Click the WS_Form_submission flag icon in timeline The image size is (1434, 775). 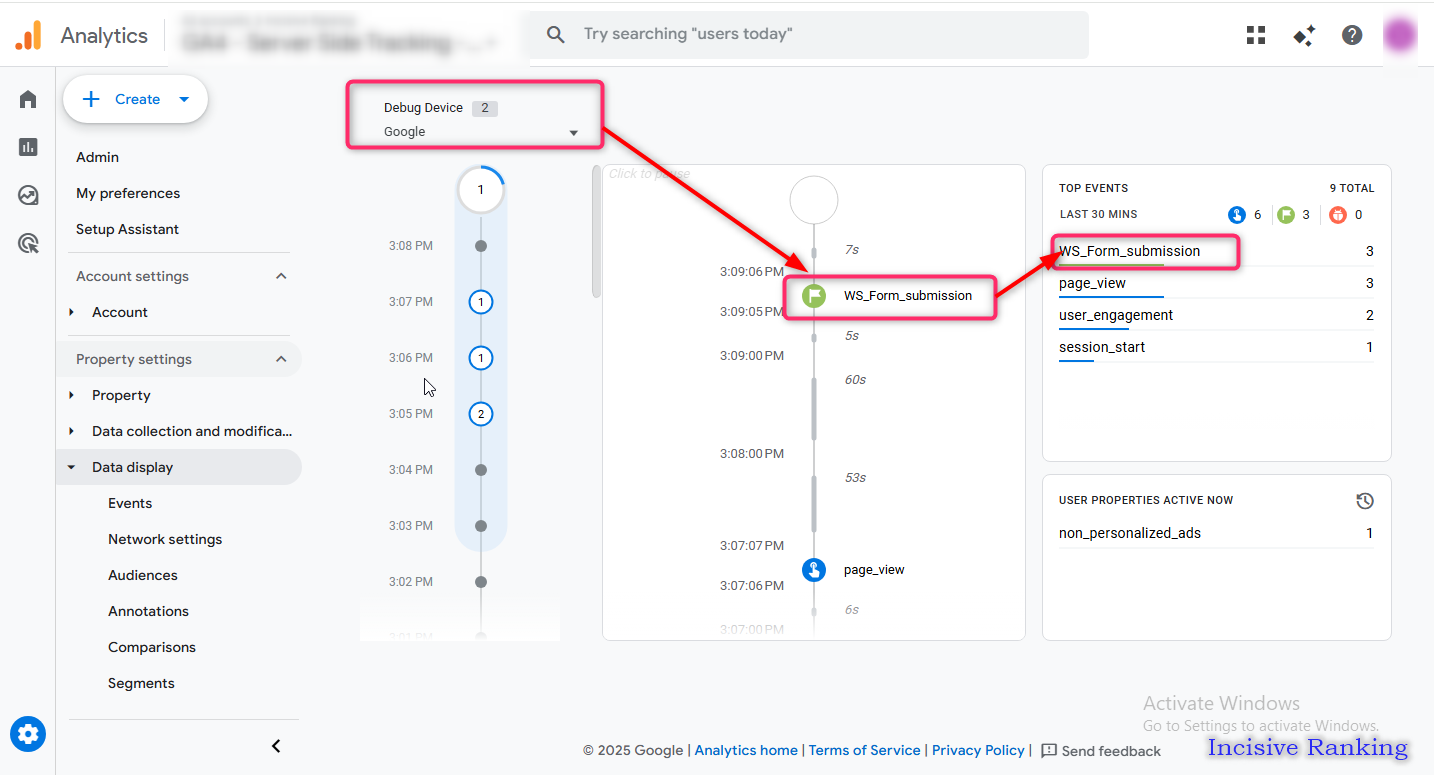point(814,295)
